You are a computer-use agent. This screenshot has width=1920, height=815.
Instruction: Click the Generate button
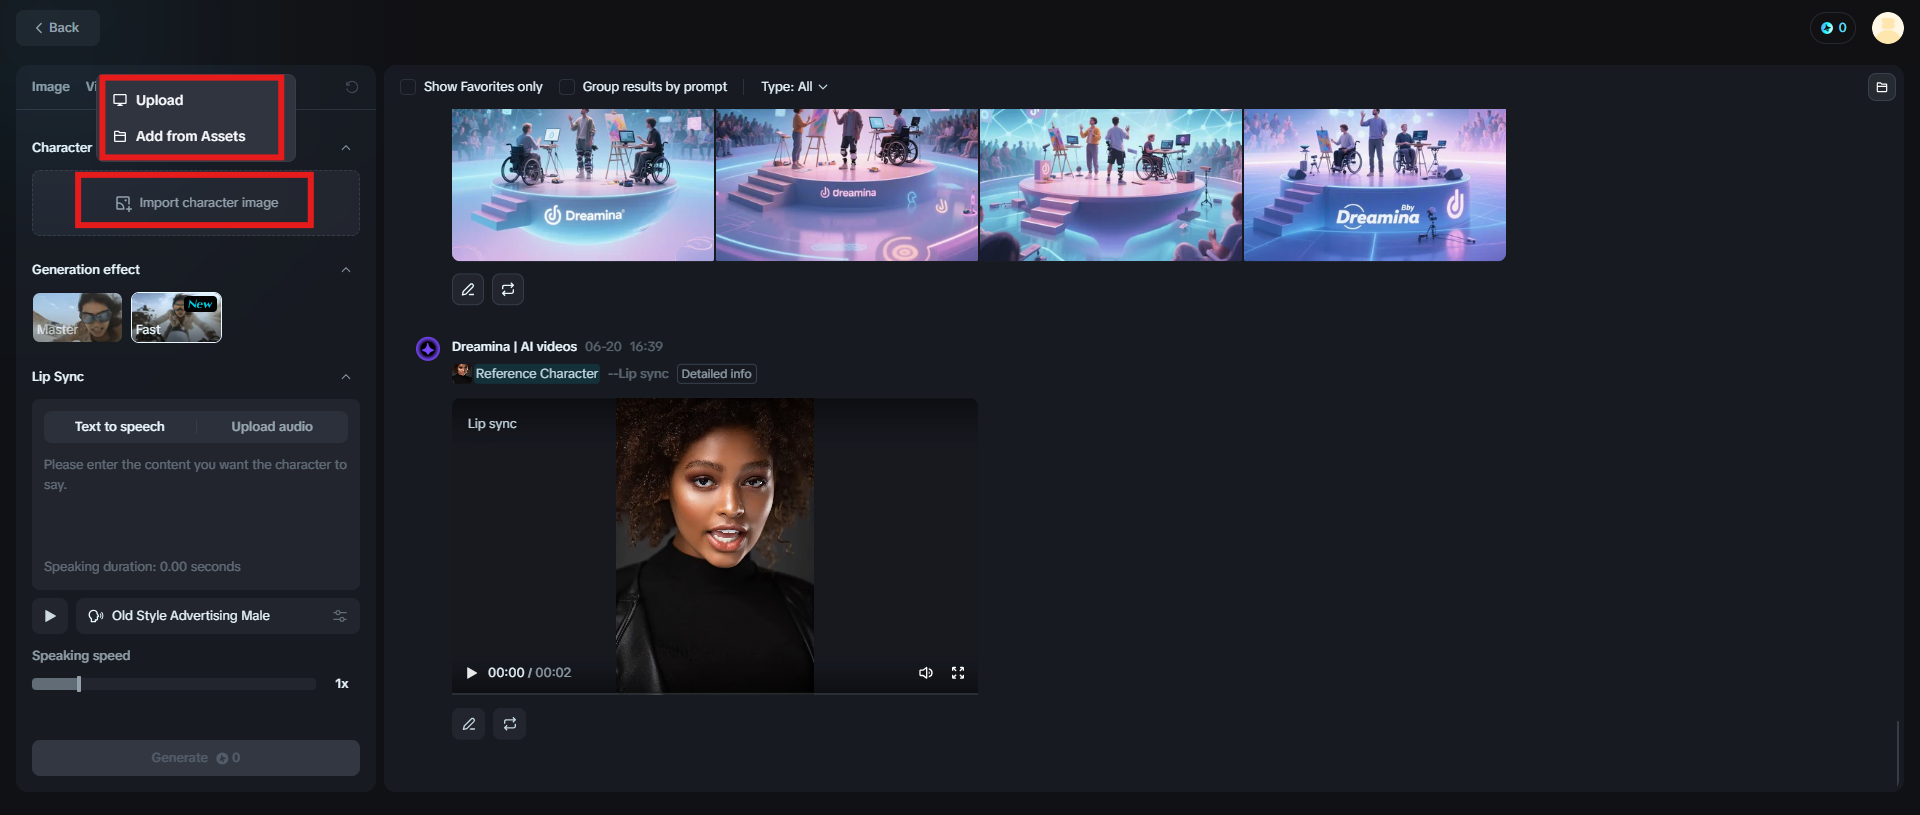(196, 758)
